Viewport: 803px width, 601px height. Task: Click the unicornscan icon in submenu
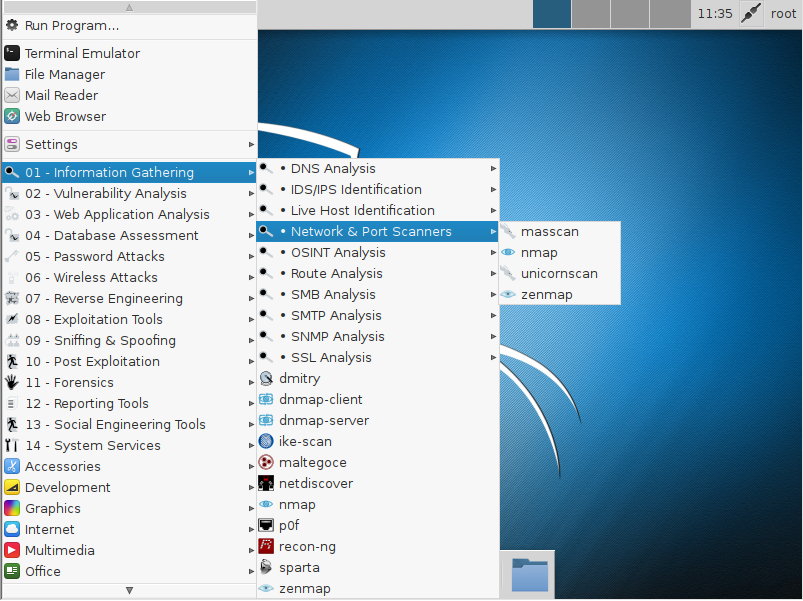(508, 273)
